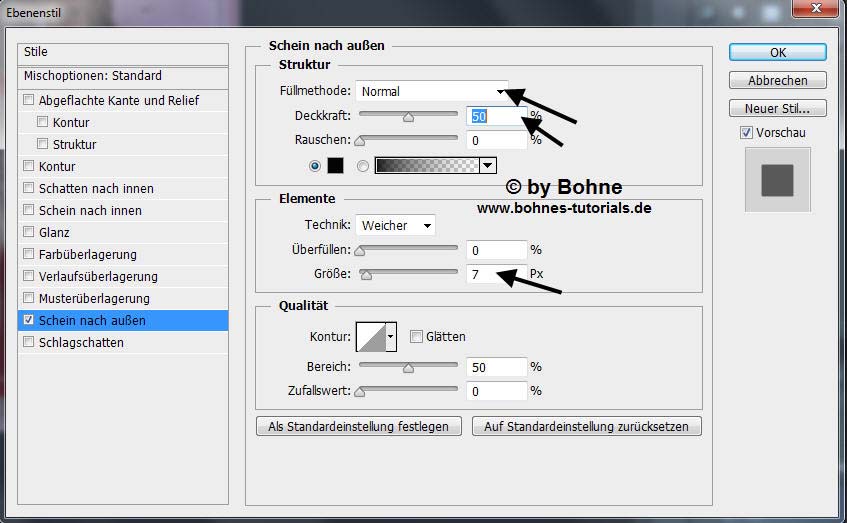847x523 pixels.
Task: Enable the Schlagschatten checkbox
Action: tap(29, 343)
